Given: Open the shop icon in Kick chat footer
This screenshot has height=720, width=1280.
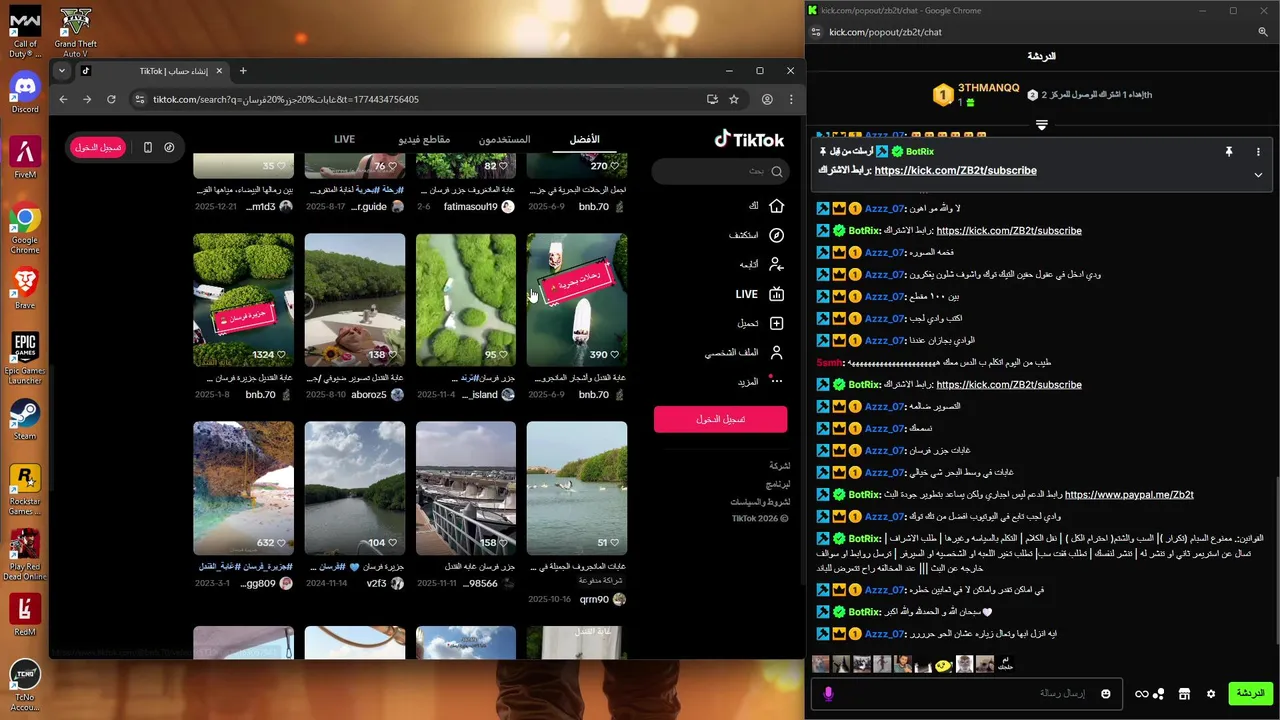Looking at the screenshot, I should [x=1184, y=694].
